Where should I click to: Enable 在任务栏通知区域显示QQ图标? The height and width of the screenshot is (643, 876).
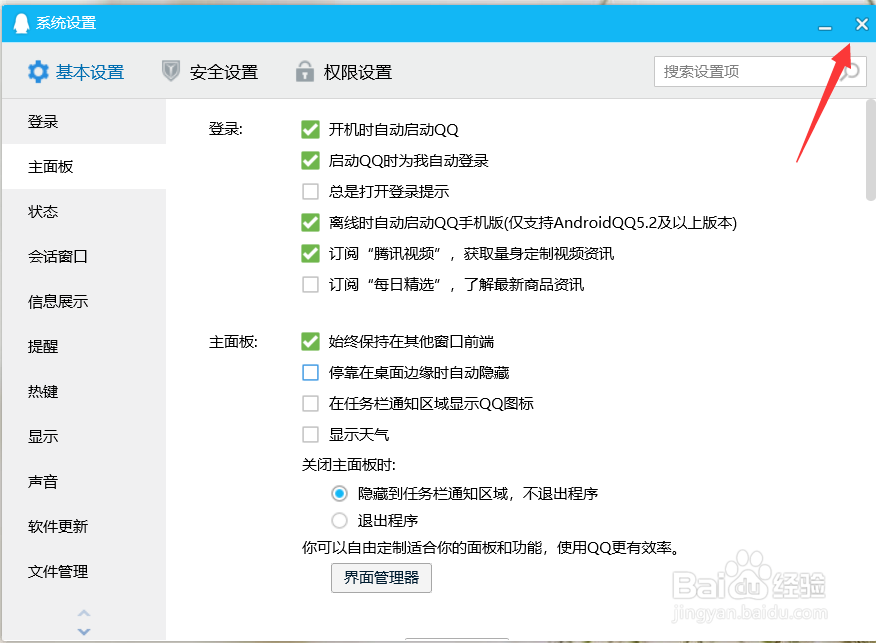(x=310, y=403)
